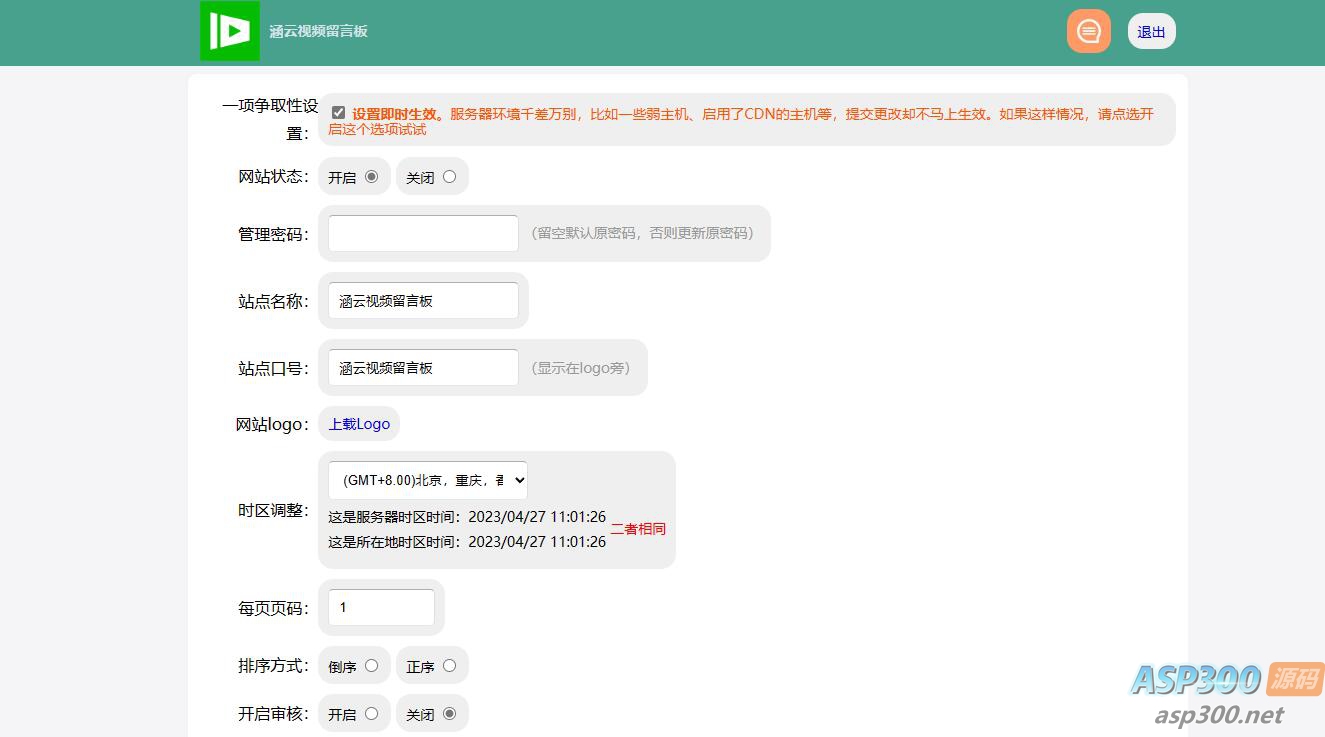
Task: Toggle the 设置即时生效 checkbox
Action: point(338,113)
